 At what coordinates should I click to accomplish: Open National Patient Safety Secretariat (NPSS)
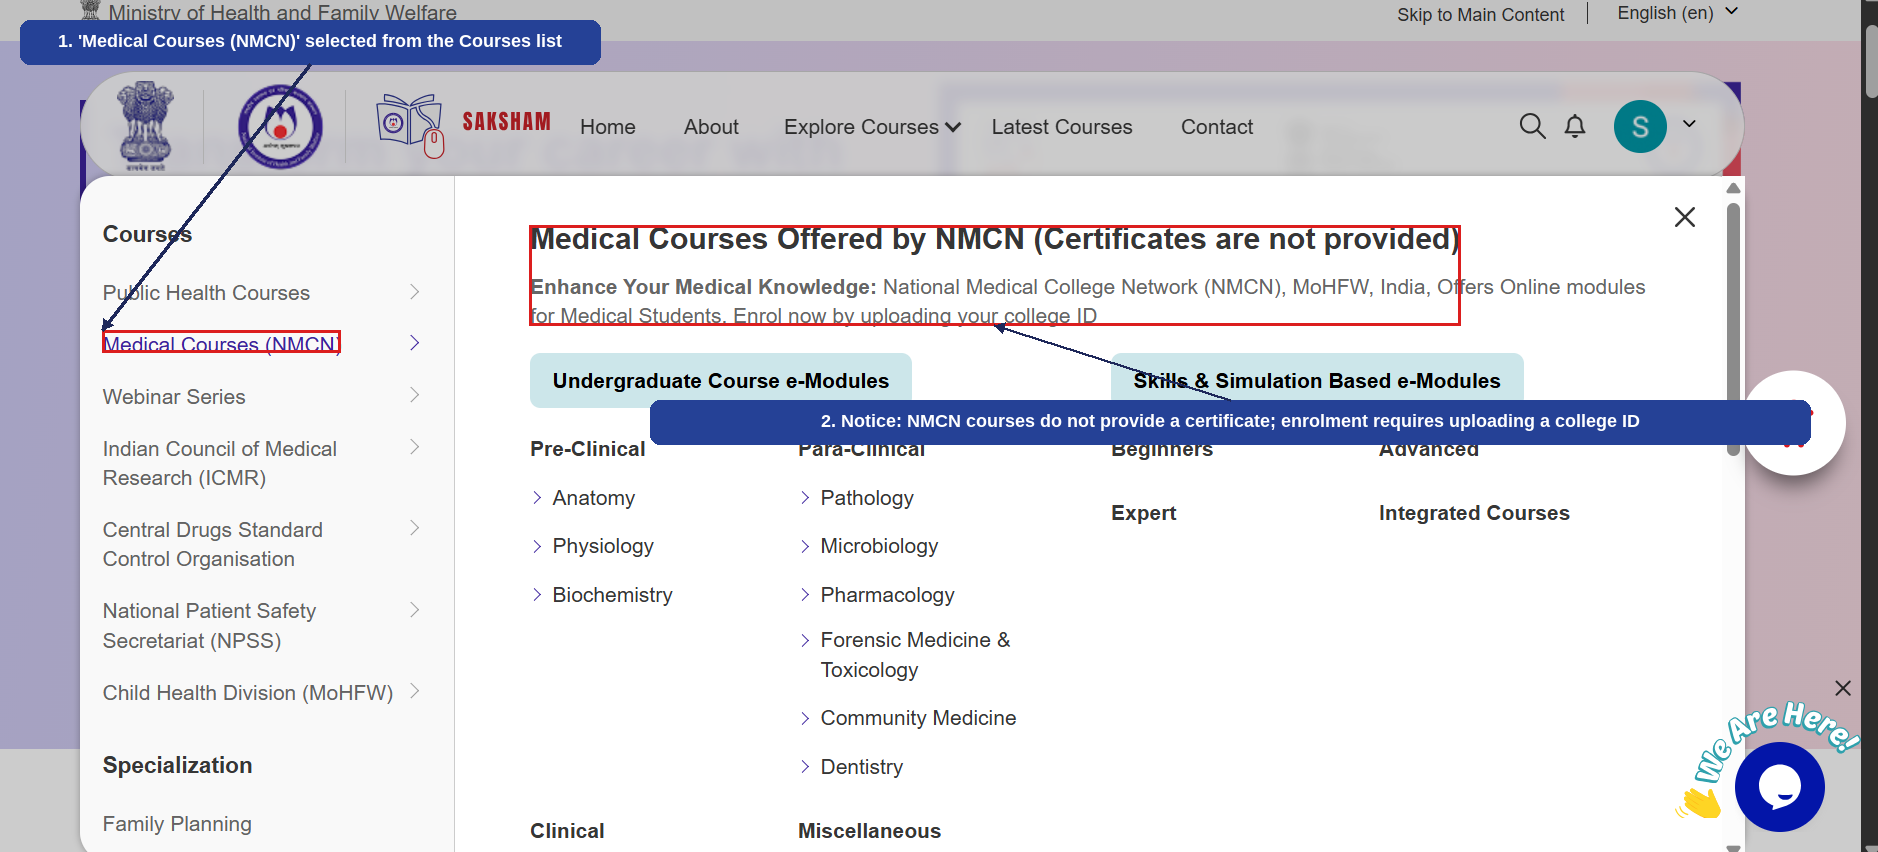click(x=210, y=626)
